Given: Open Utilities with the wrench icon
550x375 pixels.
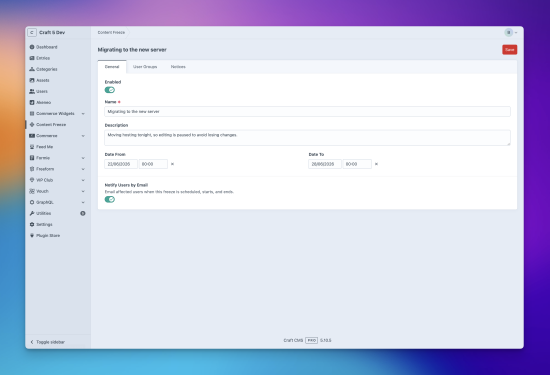Looking at the screenshot, I should coord(40,213).
